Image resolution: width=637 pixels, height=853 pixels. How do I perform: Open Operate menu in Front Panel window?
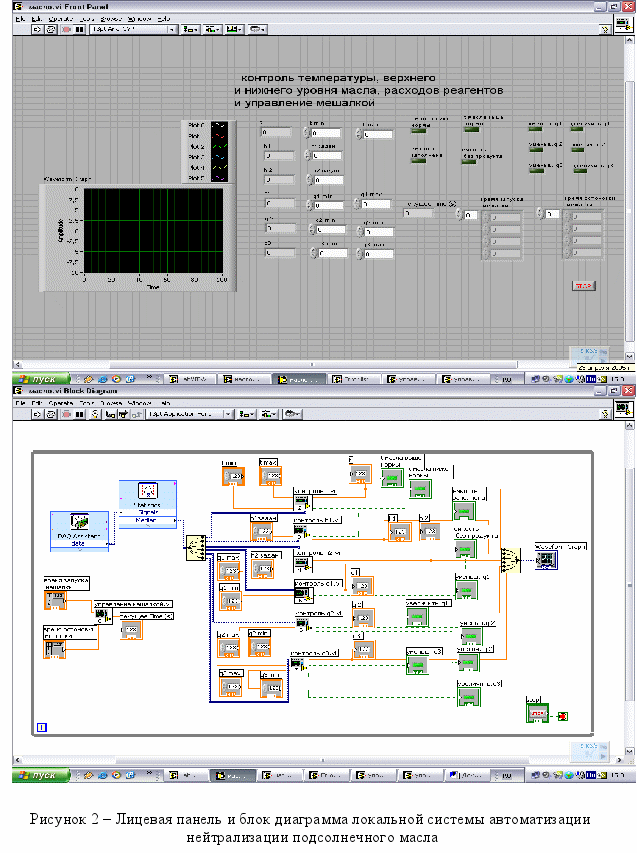[61, 18]
